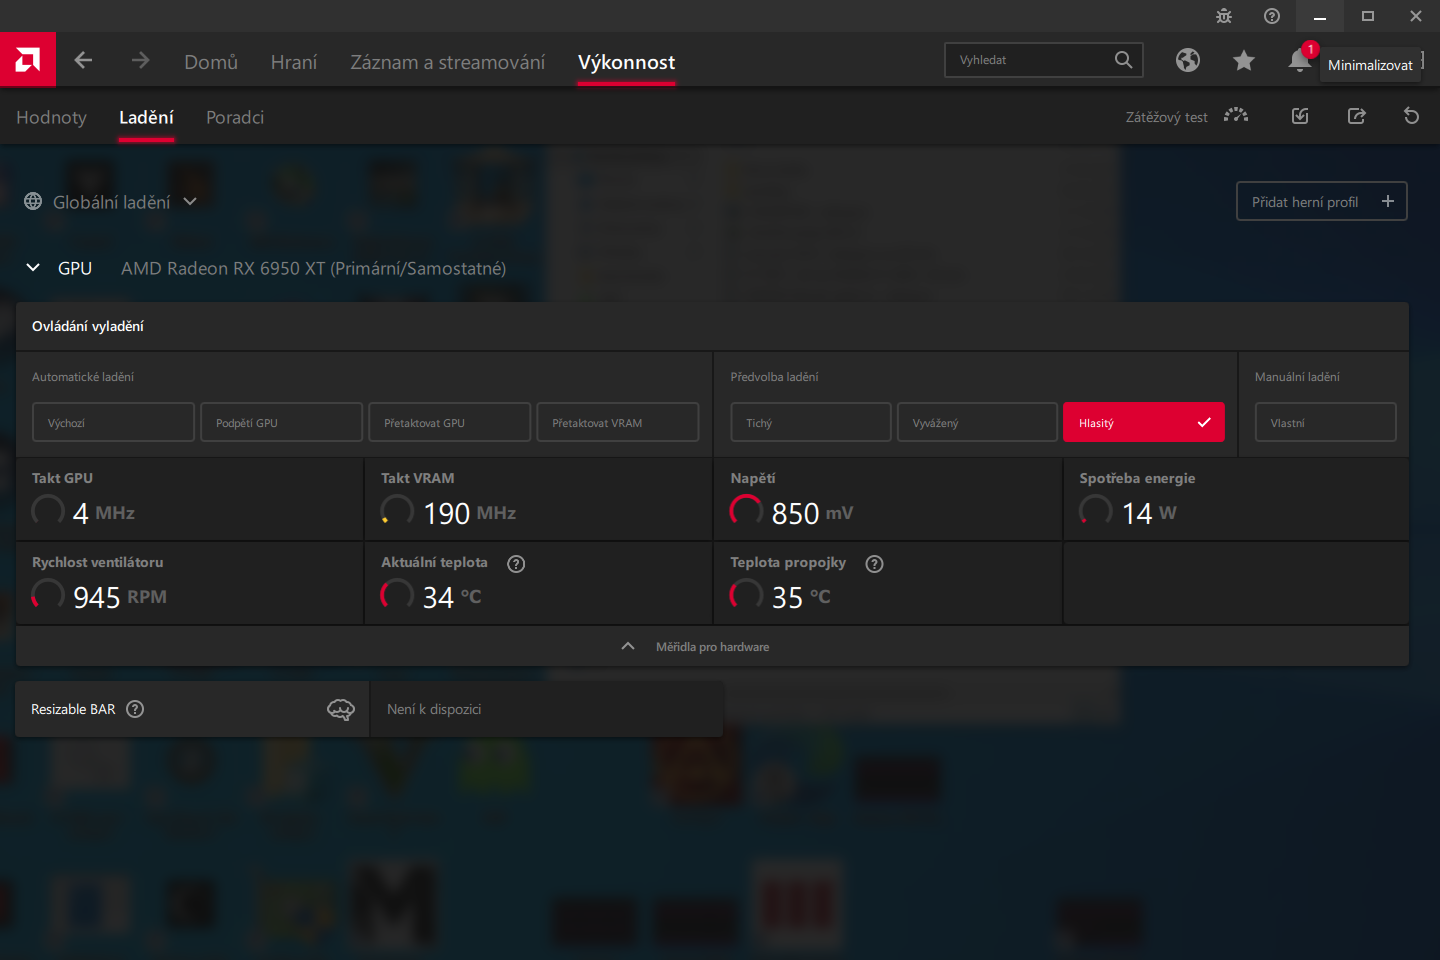
Task: Select Přetaktovat GPU option
Action: [449, 422]
